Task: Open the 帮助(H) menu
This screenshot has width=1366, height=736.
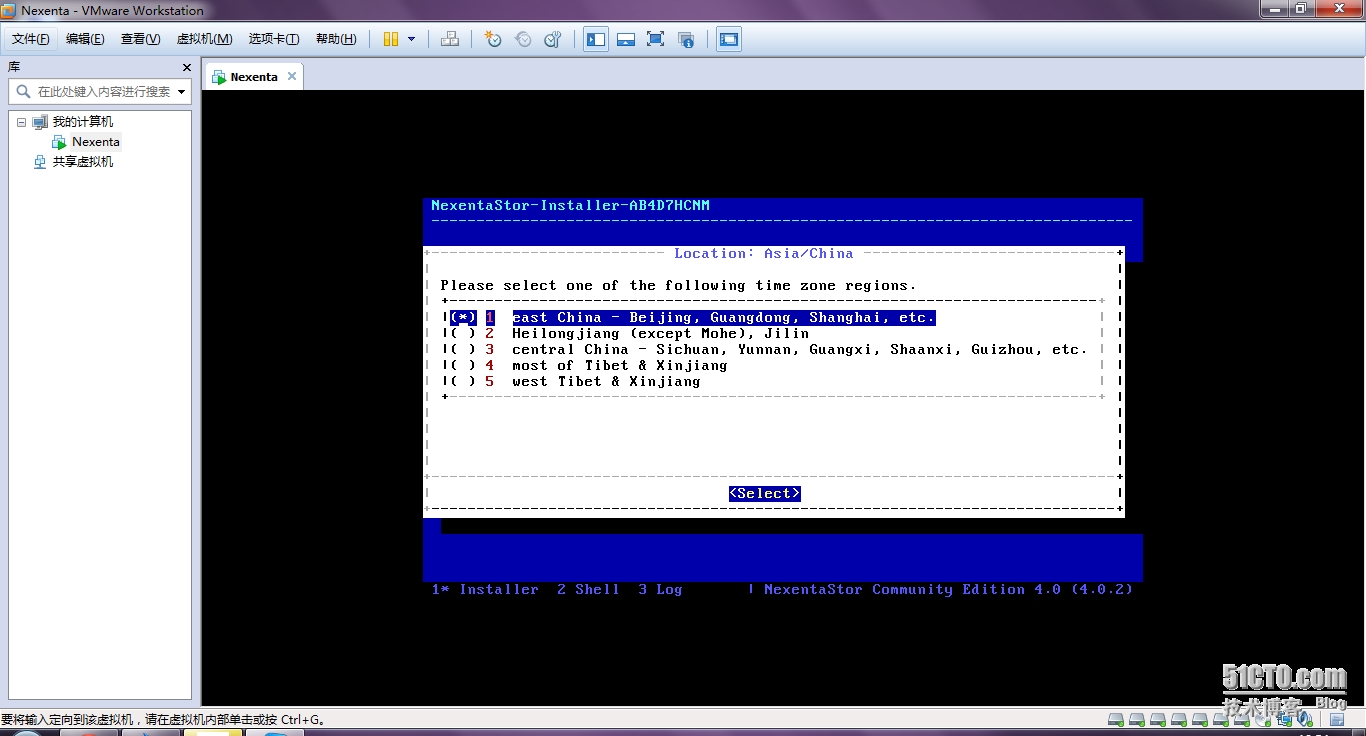Action: pos(336,39)
